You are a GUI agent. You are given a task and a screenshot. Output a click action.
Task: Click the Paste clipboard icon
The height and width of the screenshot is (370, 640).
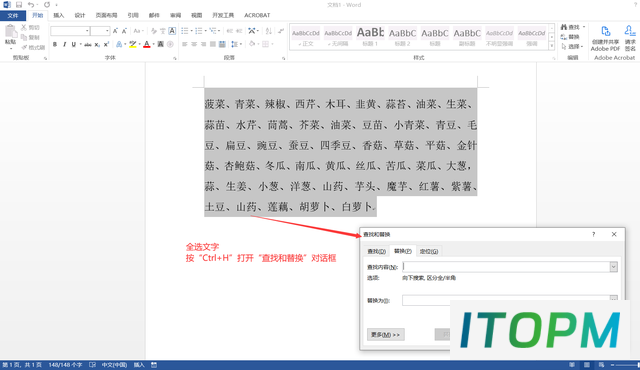(x=10, y=35)
